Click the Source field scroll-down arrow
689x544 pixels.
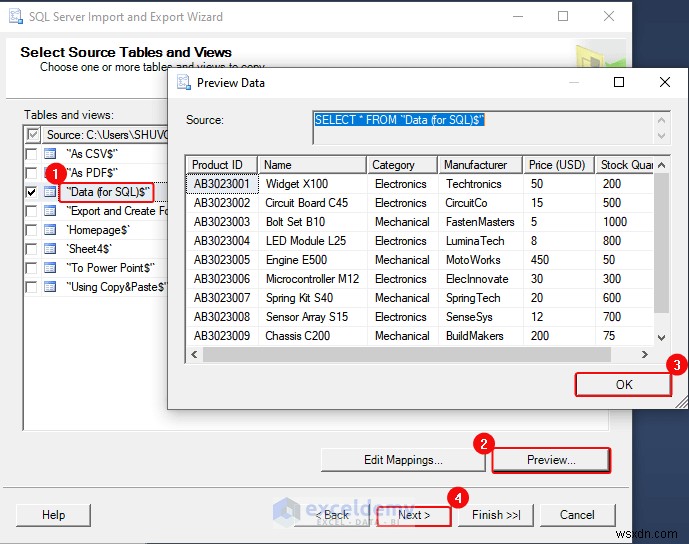[662, 136]
